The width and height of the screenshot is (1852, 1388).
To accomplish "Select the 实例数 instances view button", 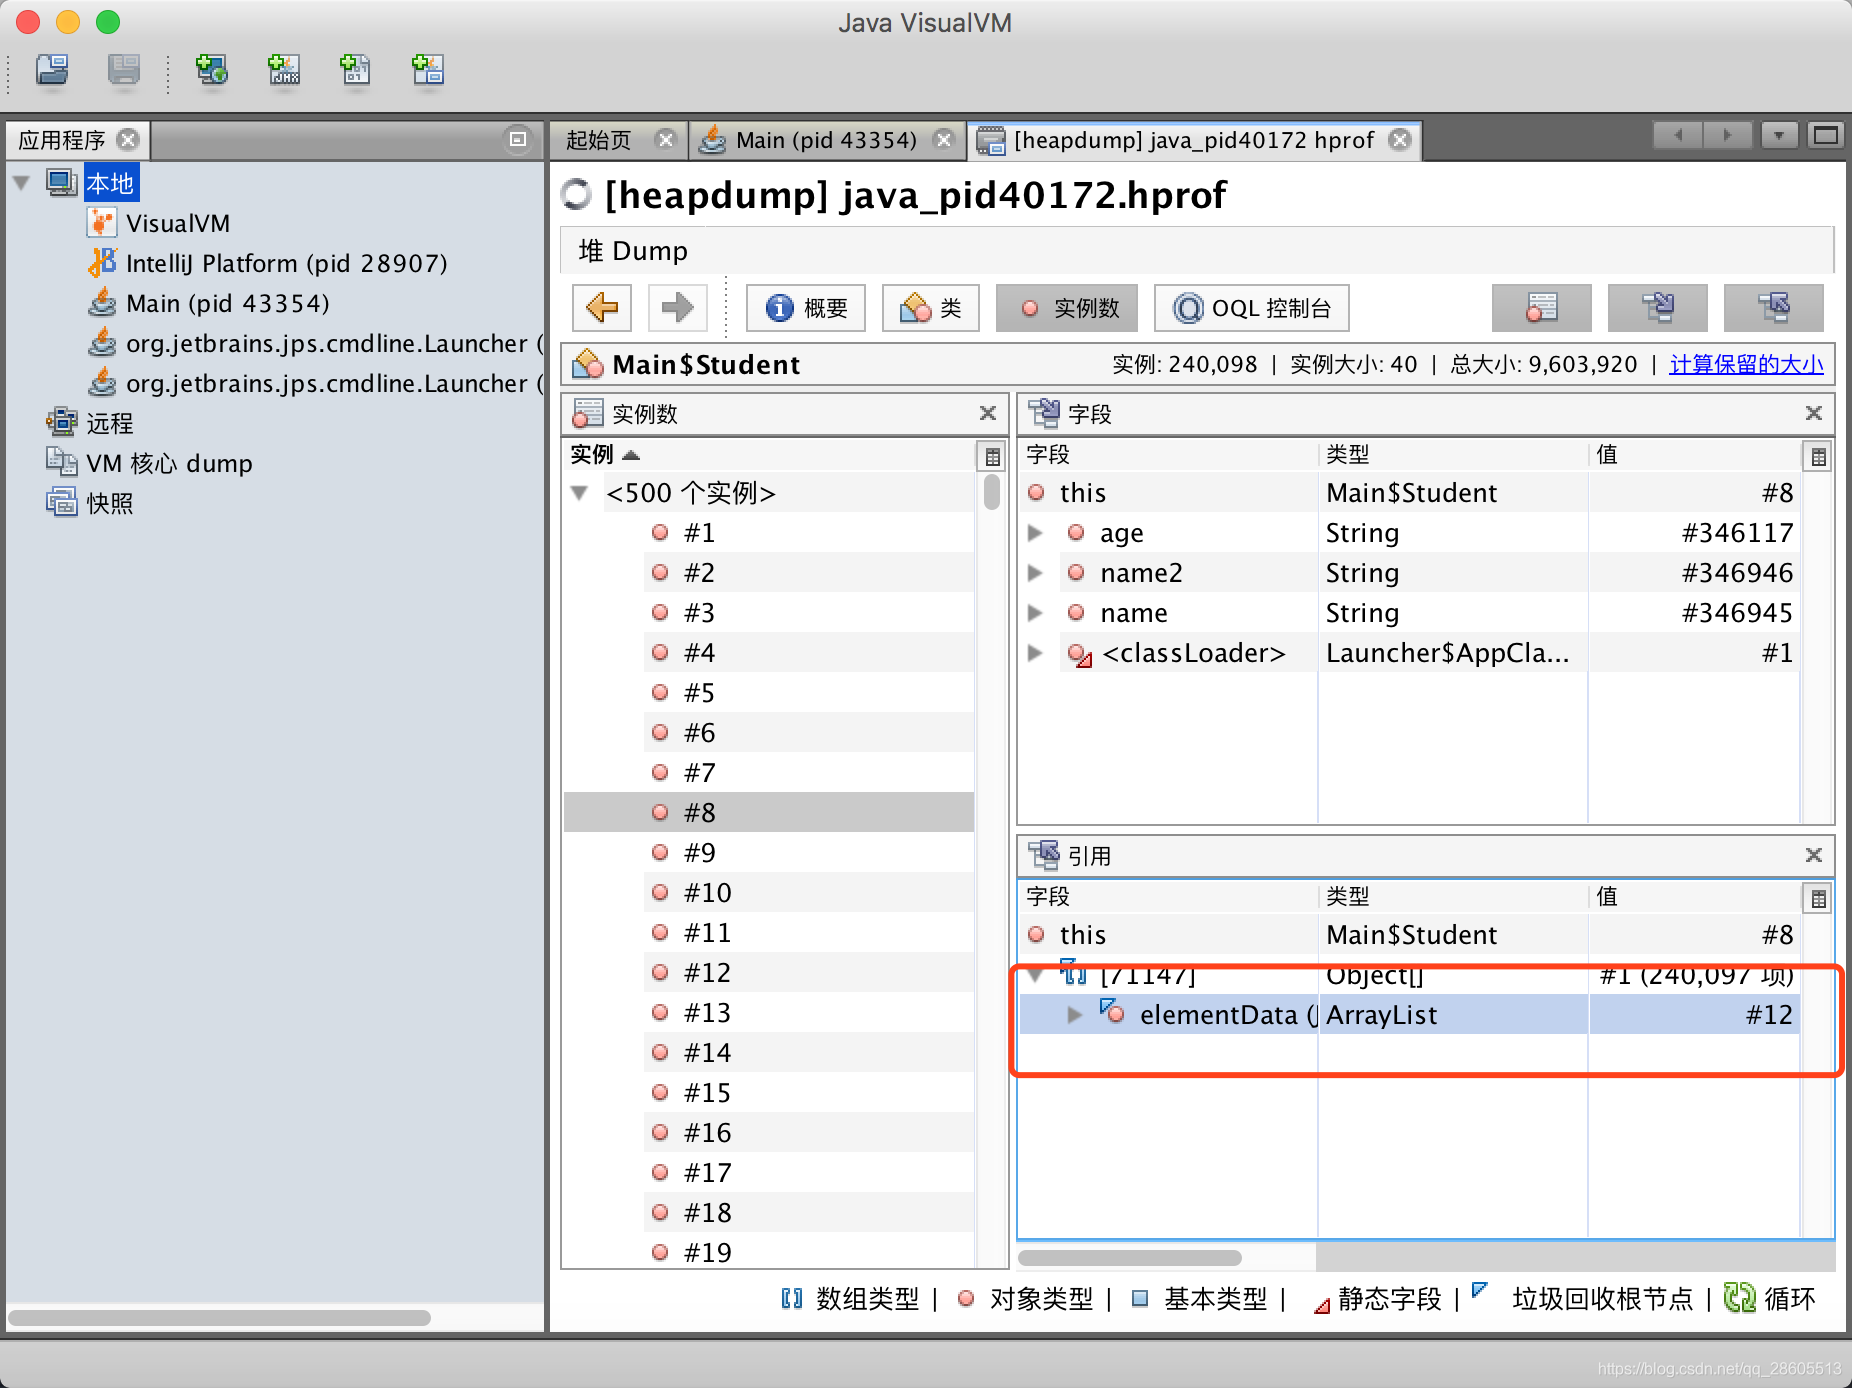I will [x=1067, y=307].
